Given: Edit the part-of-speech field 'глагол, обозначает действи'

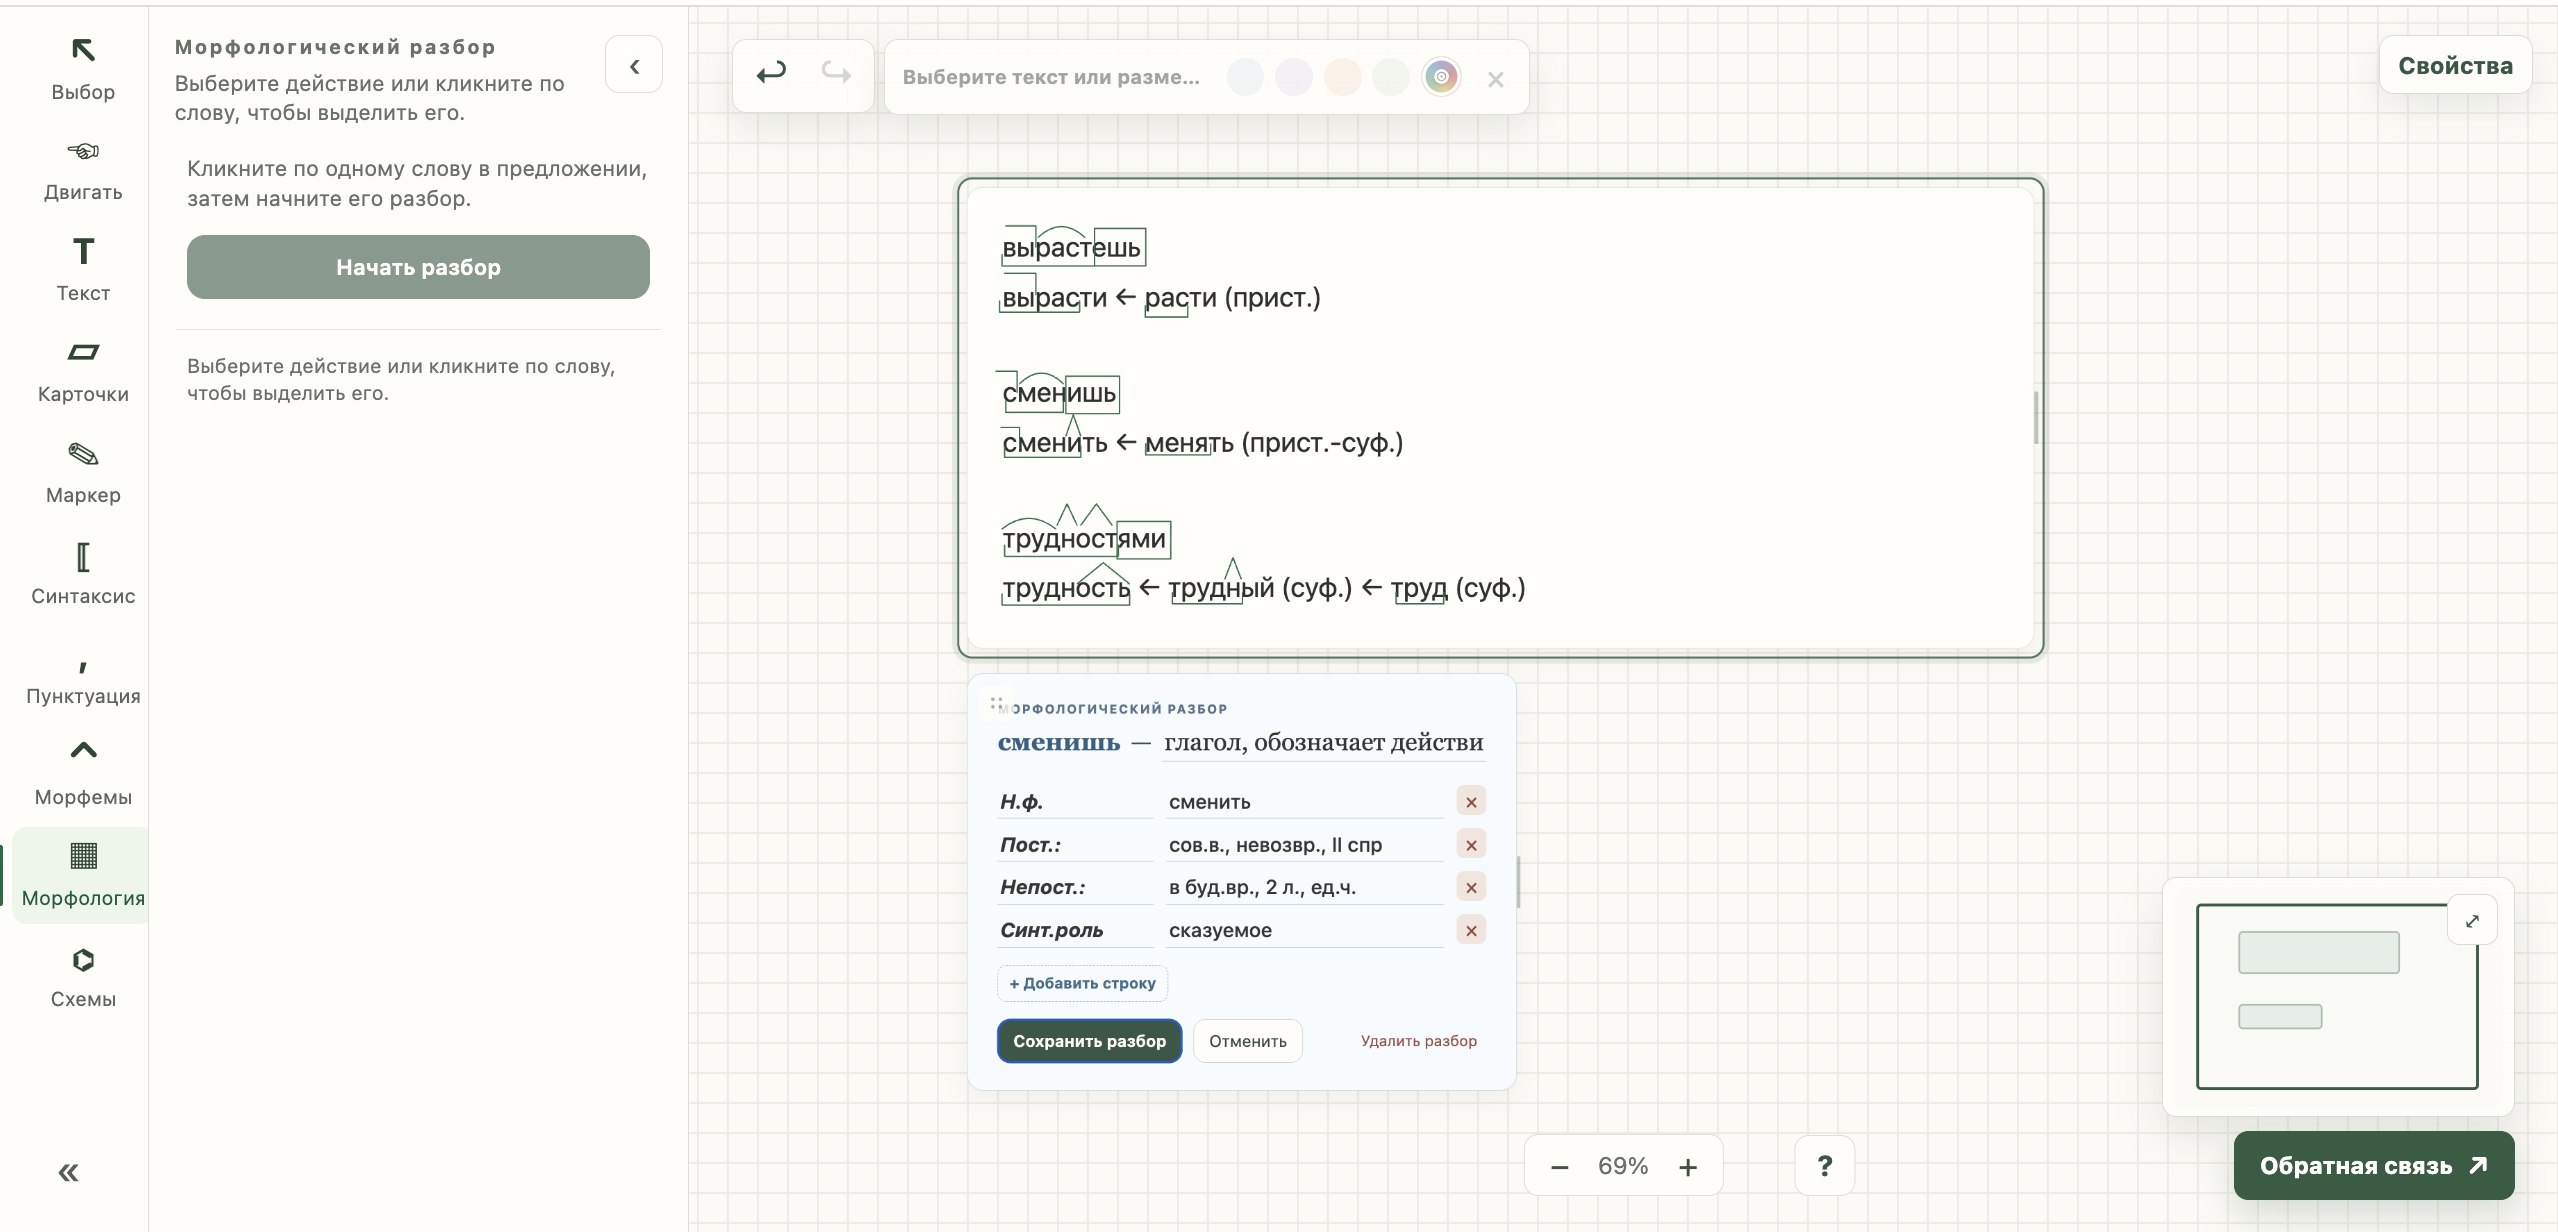Looking at the screenshot, I should 1324,742.
